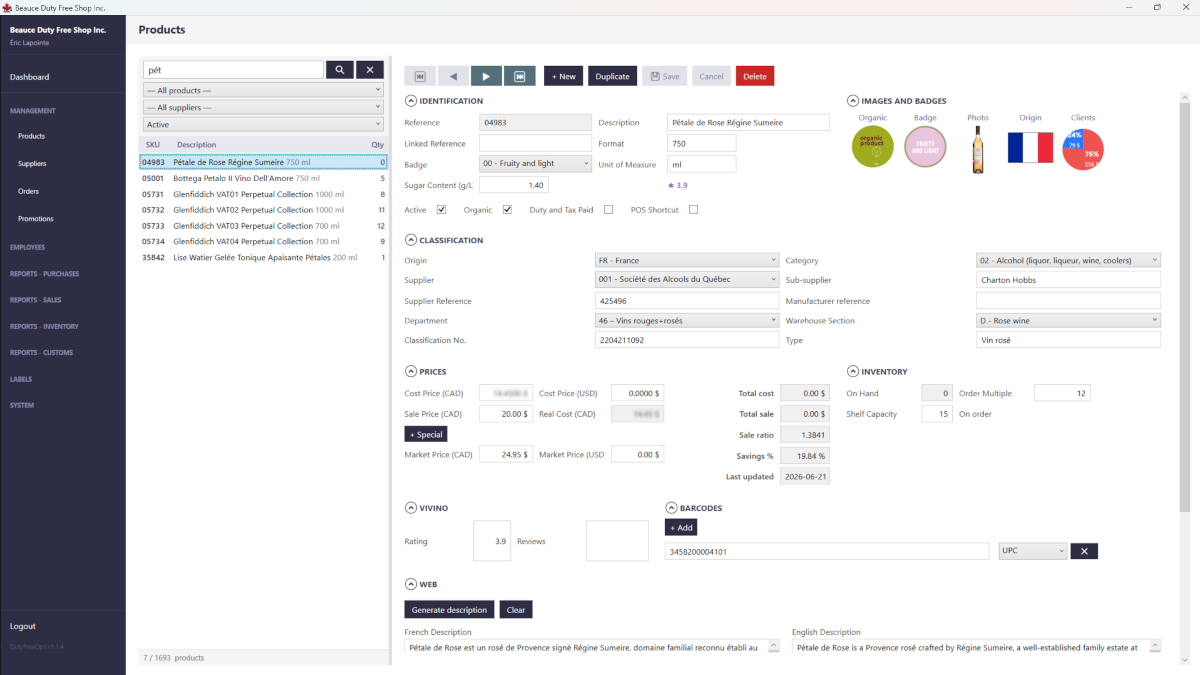1200x675 pixels.
Task: Click the Clear web description button
Action: tap(515, 609)
